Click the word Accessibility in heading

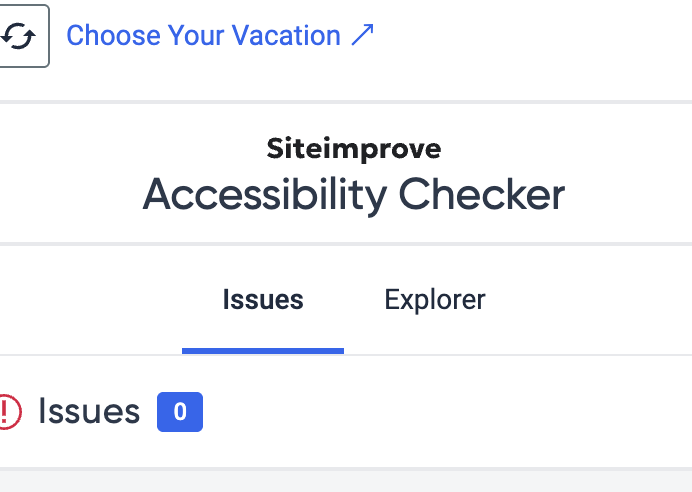pos(265,195)
